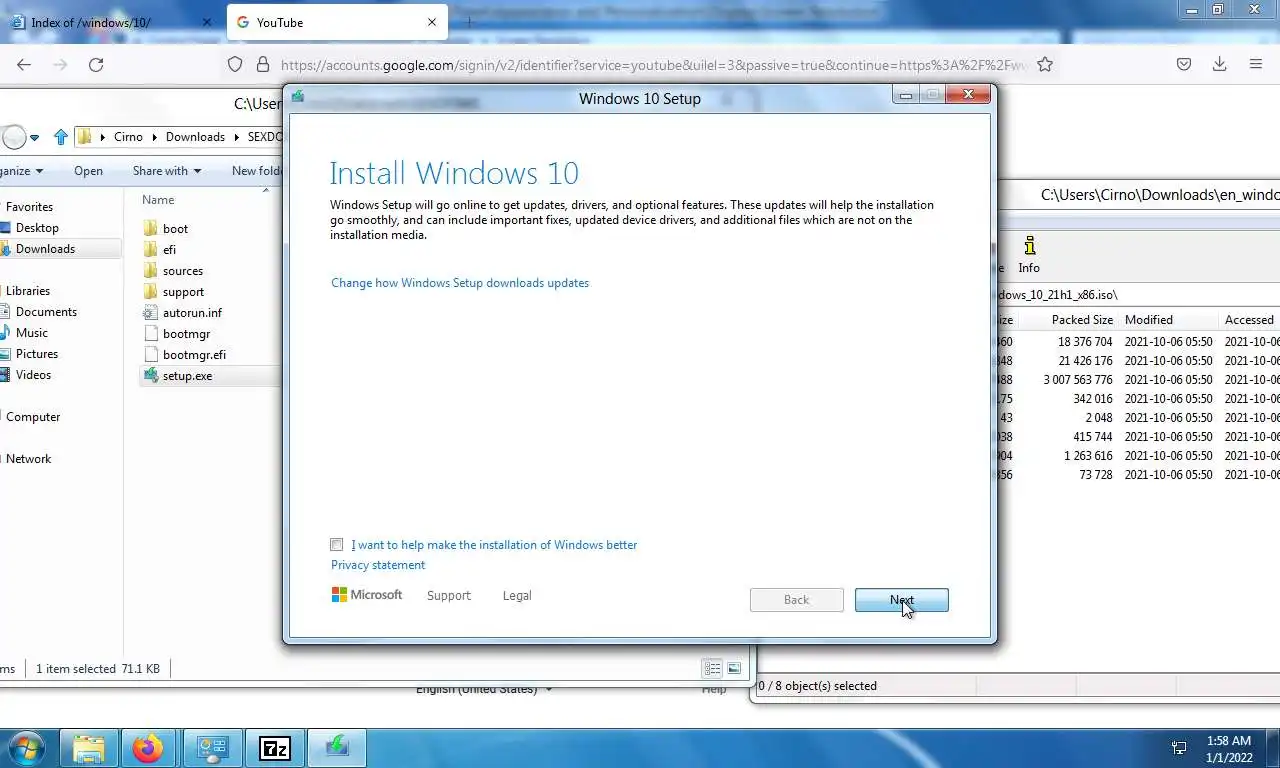Click the shield tracking protection icon
Screen dimensions: 1280x768
pyautogui.click(x=235, y=64)
